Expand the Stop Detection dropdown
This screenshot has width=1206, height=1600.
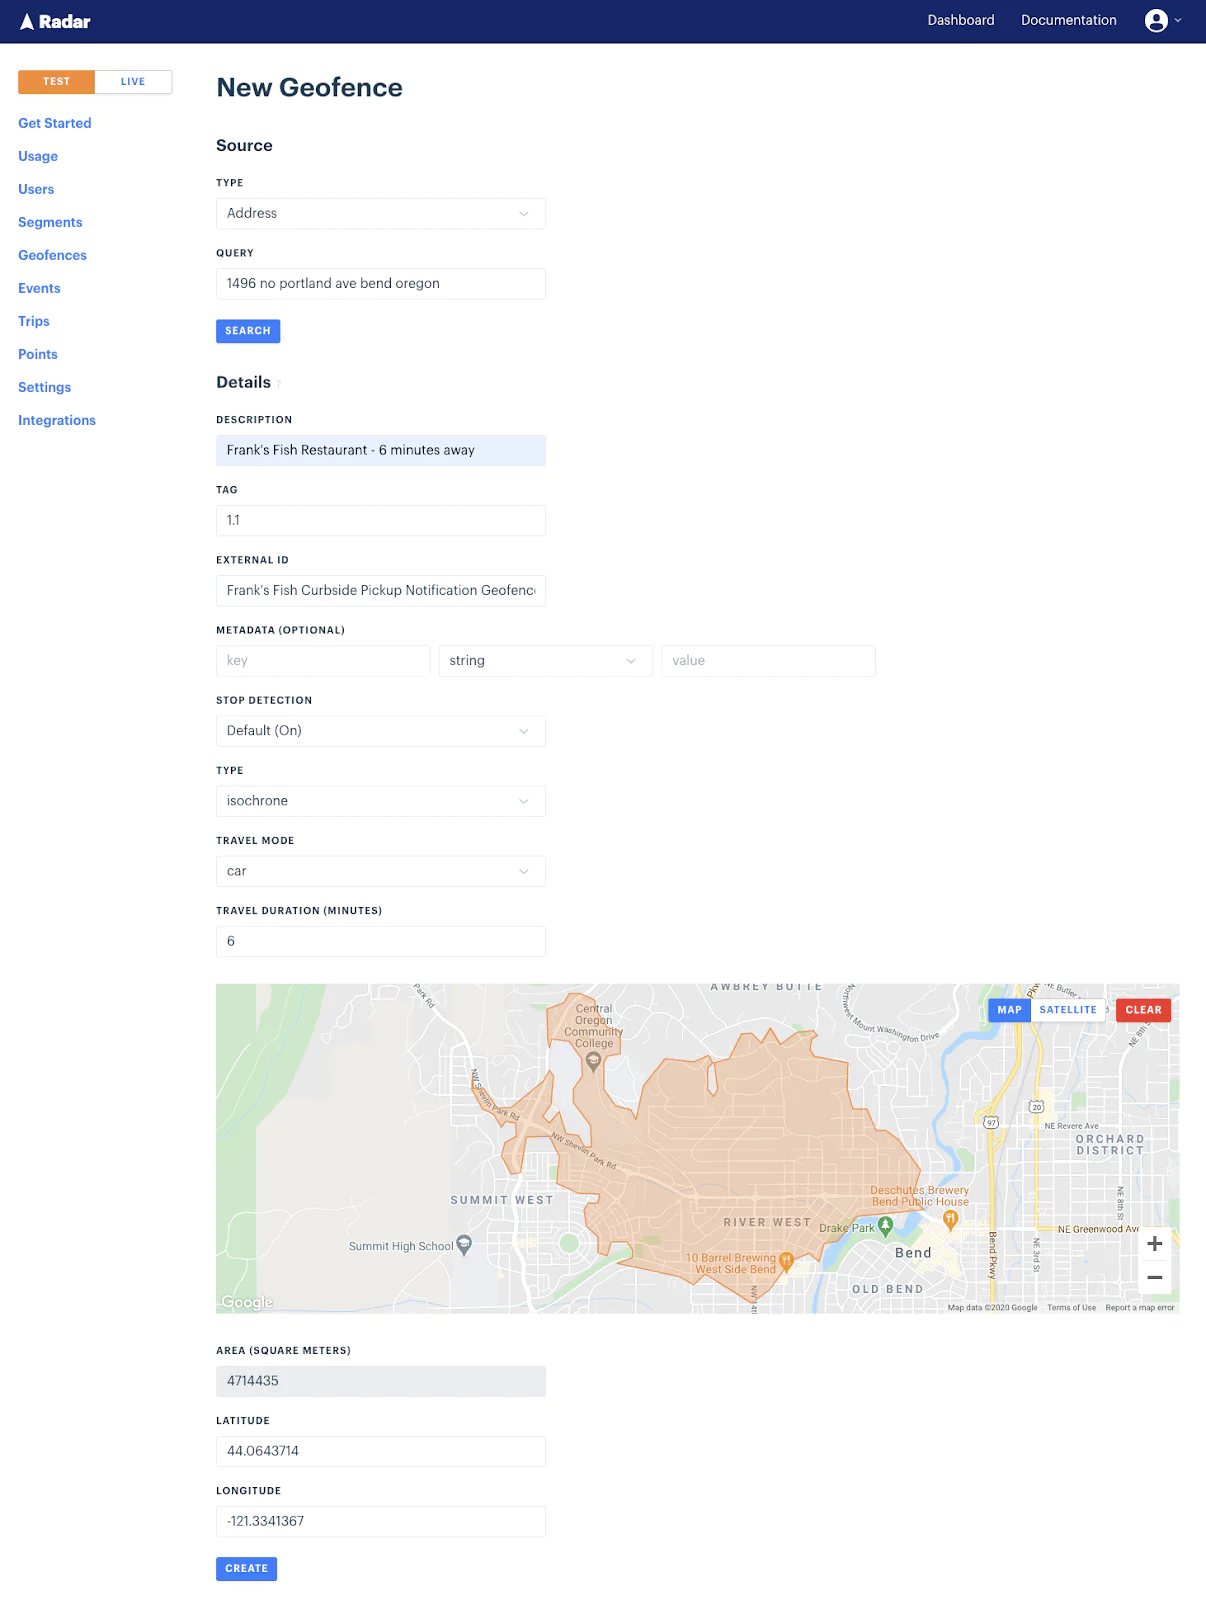pyautogui.click(x=380, y=731)
